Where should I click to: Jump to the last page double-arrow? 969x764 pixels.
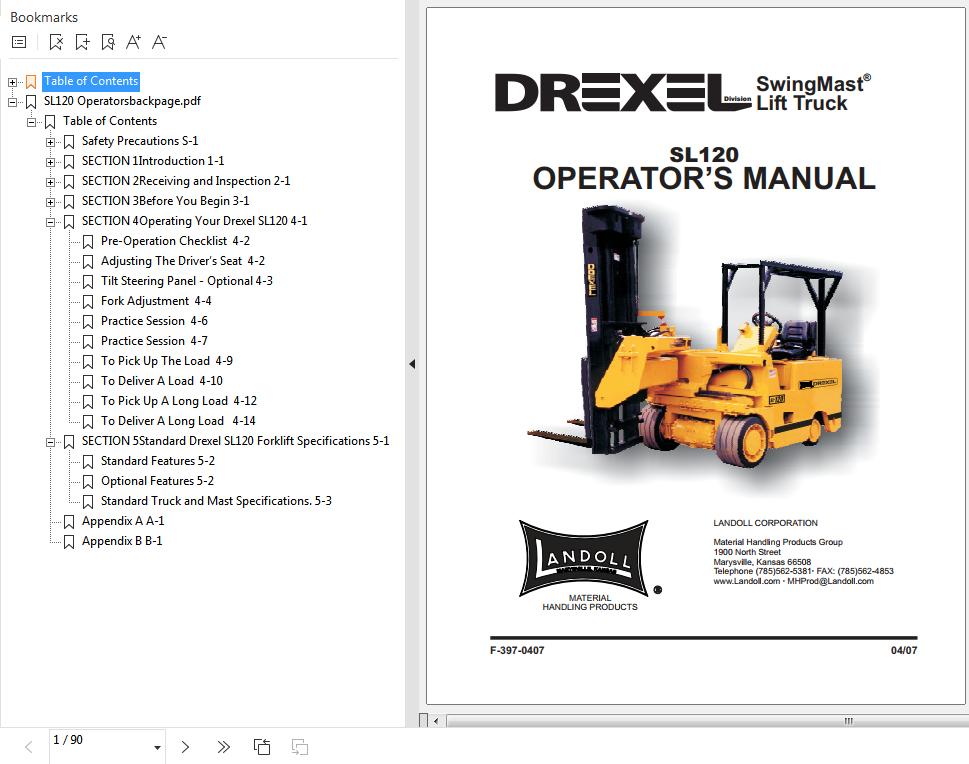tap(224, 747)
